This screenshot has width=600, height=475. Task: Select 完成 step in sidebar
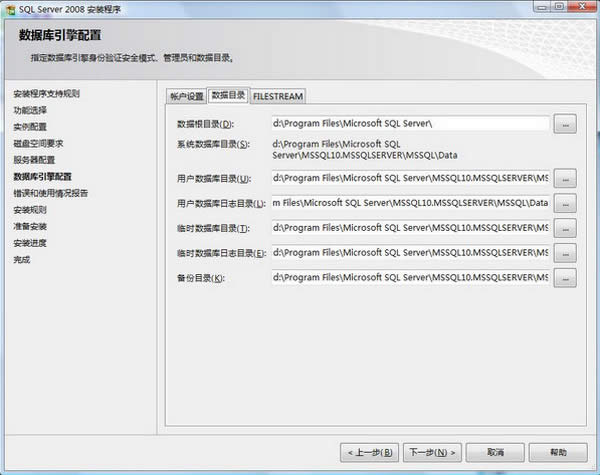coord(21,260)
